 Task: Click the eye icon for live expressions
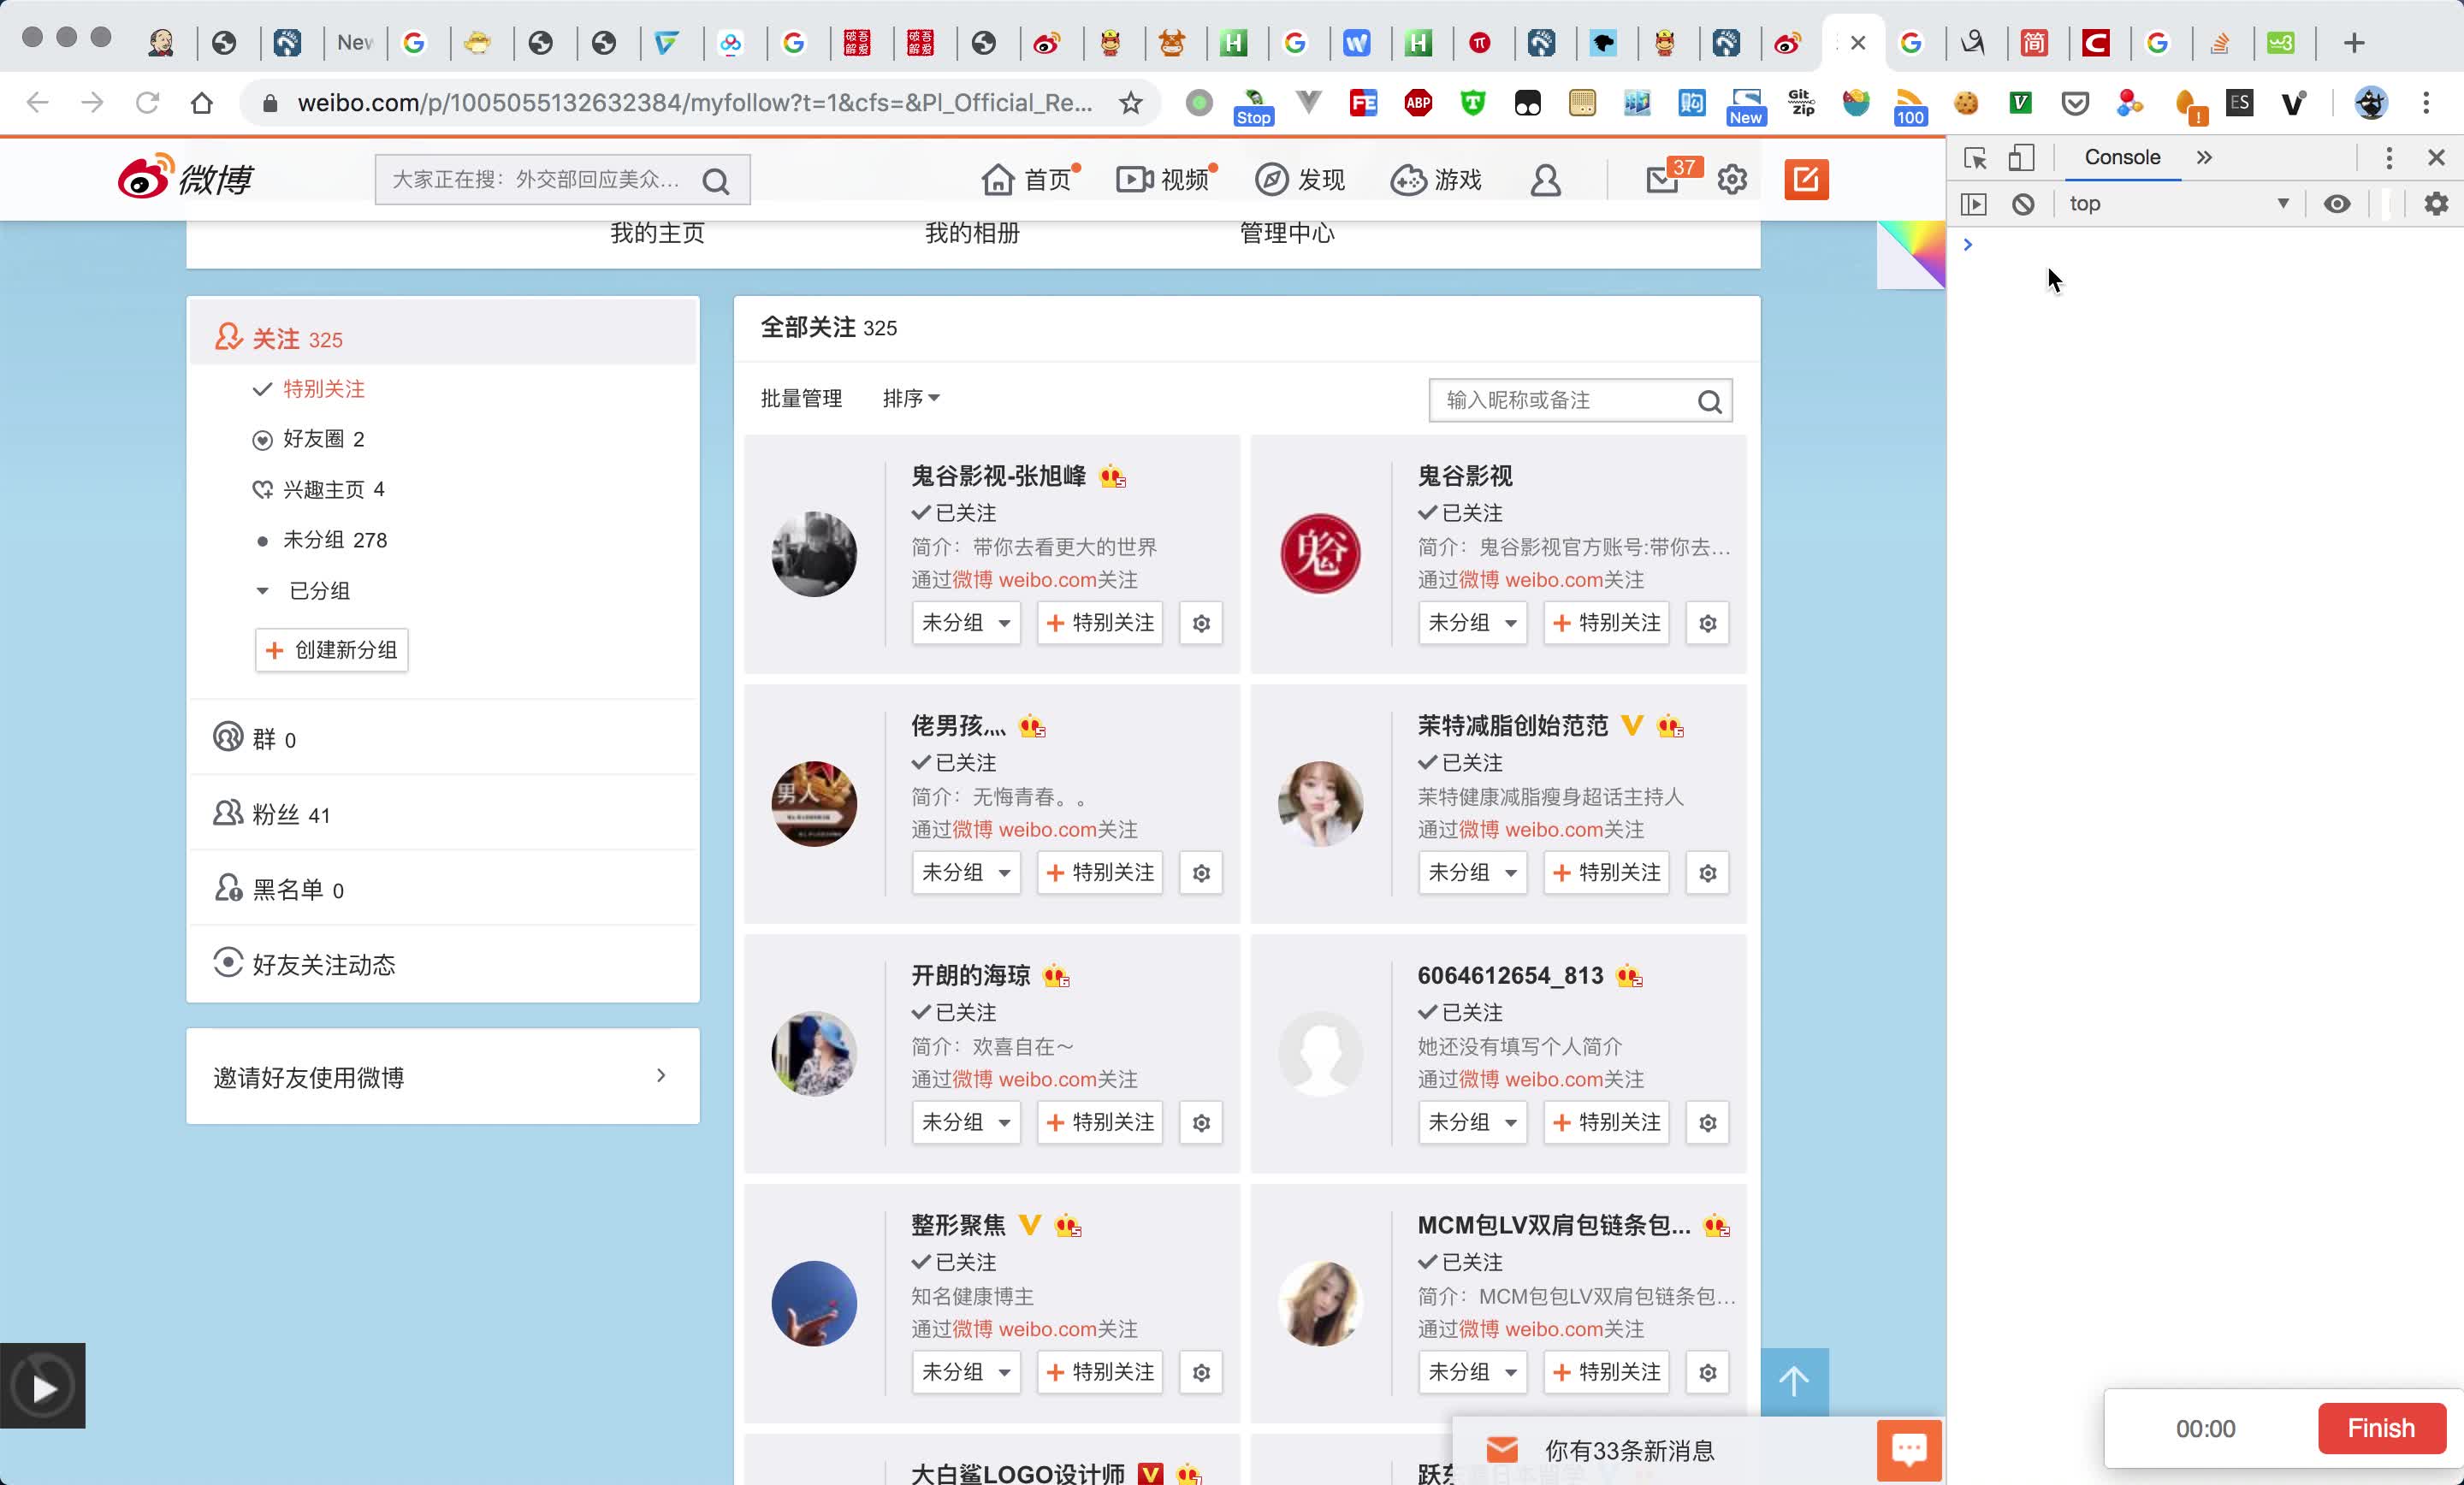coord(2337,204)
